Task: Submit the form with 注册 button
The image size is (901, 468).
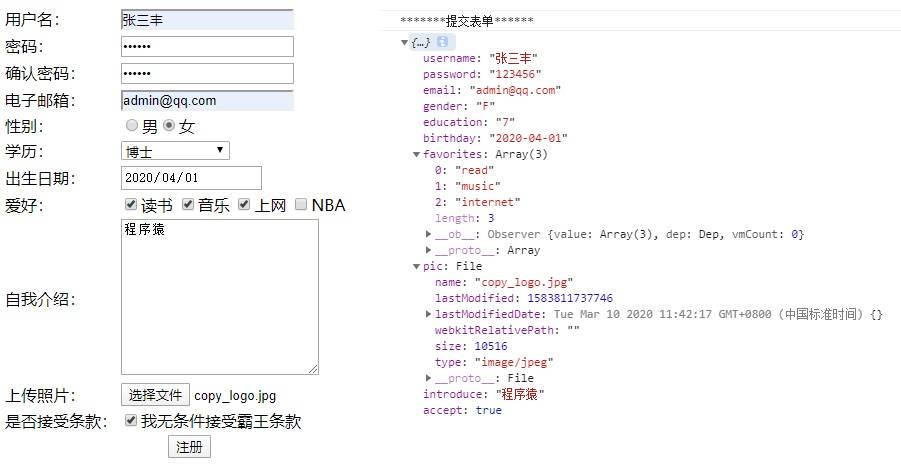Action: (189, 447)
